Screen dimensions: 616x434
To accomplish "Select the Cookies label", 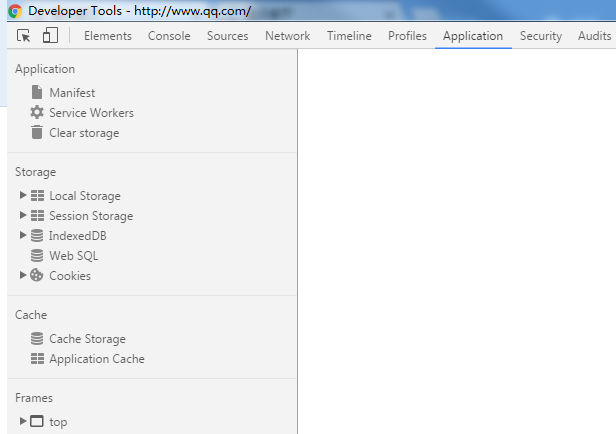I will (70, 276).
